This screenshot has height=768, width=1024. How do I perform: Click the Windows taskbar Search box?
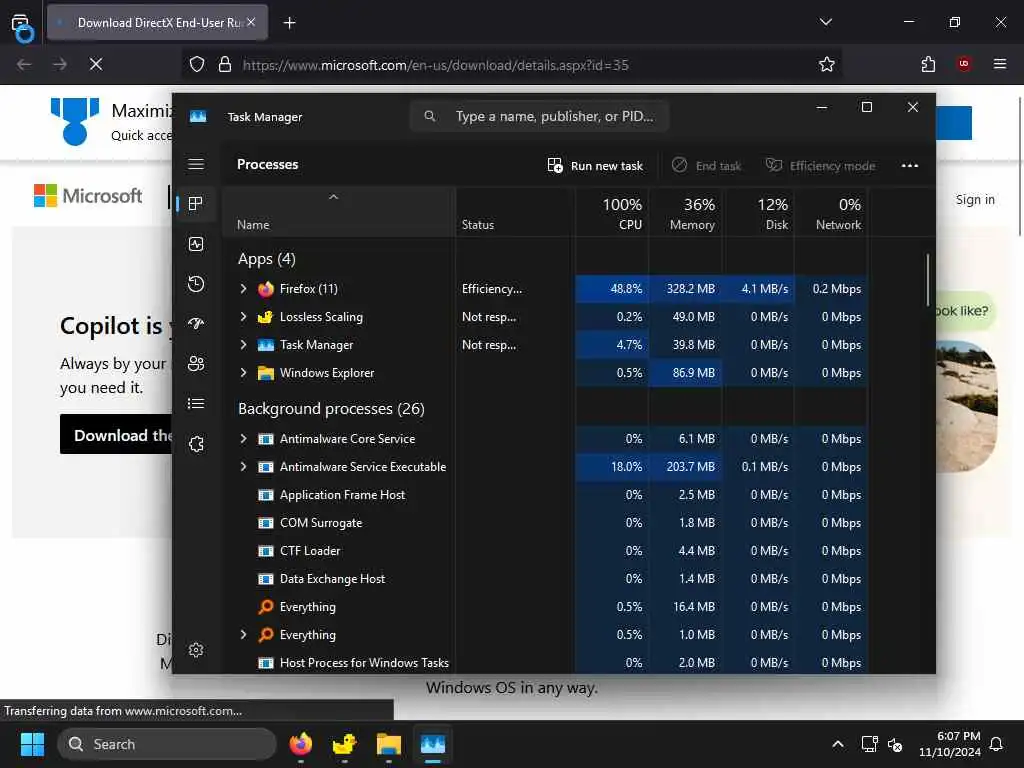167,744
